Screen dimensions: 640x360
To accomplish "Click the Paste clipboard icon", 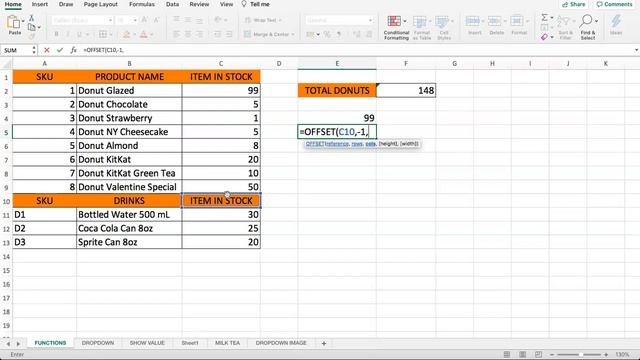I will pyautogui.click(x=13, y=22).
